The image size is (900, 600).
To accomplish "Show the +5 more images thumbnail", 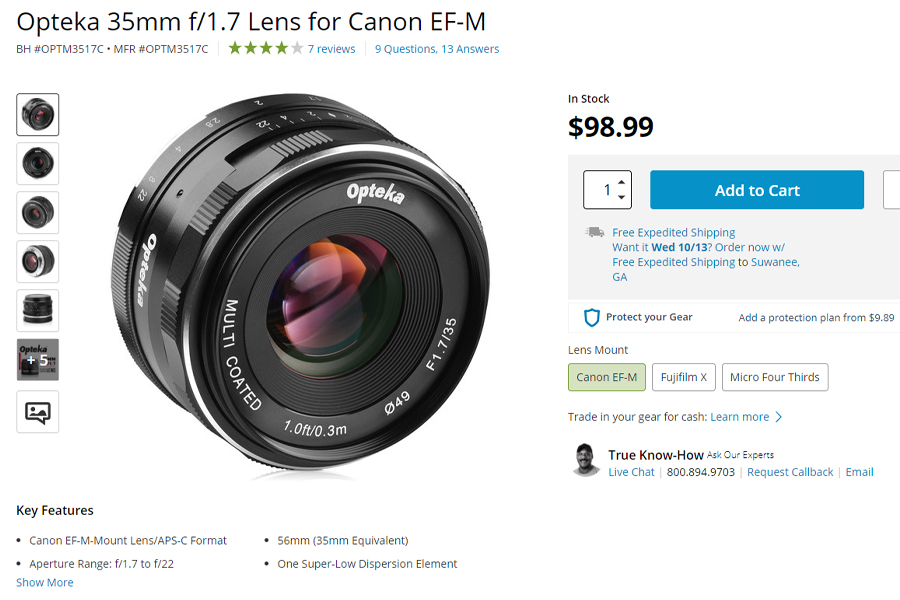I will [x=38, y=360].
